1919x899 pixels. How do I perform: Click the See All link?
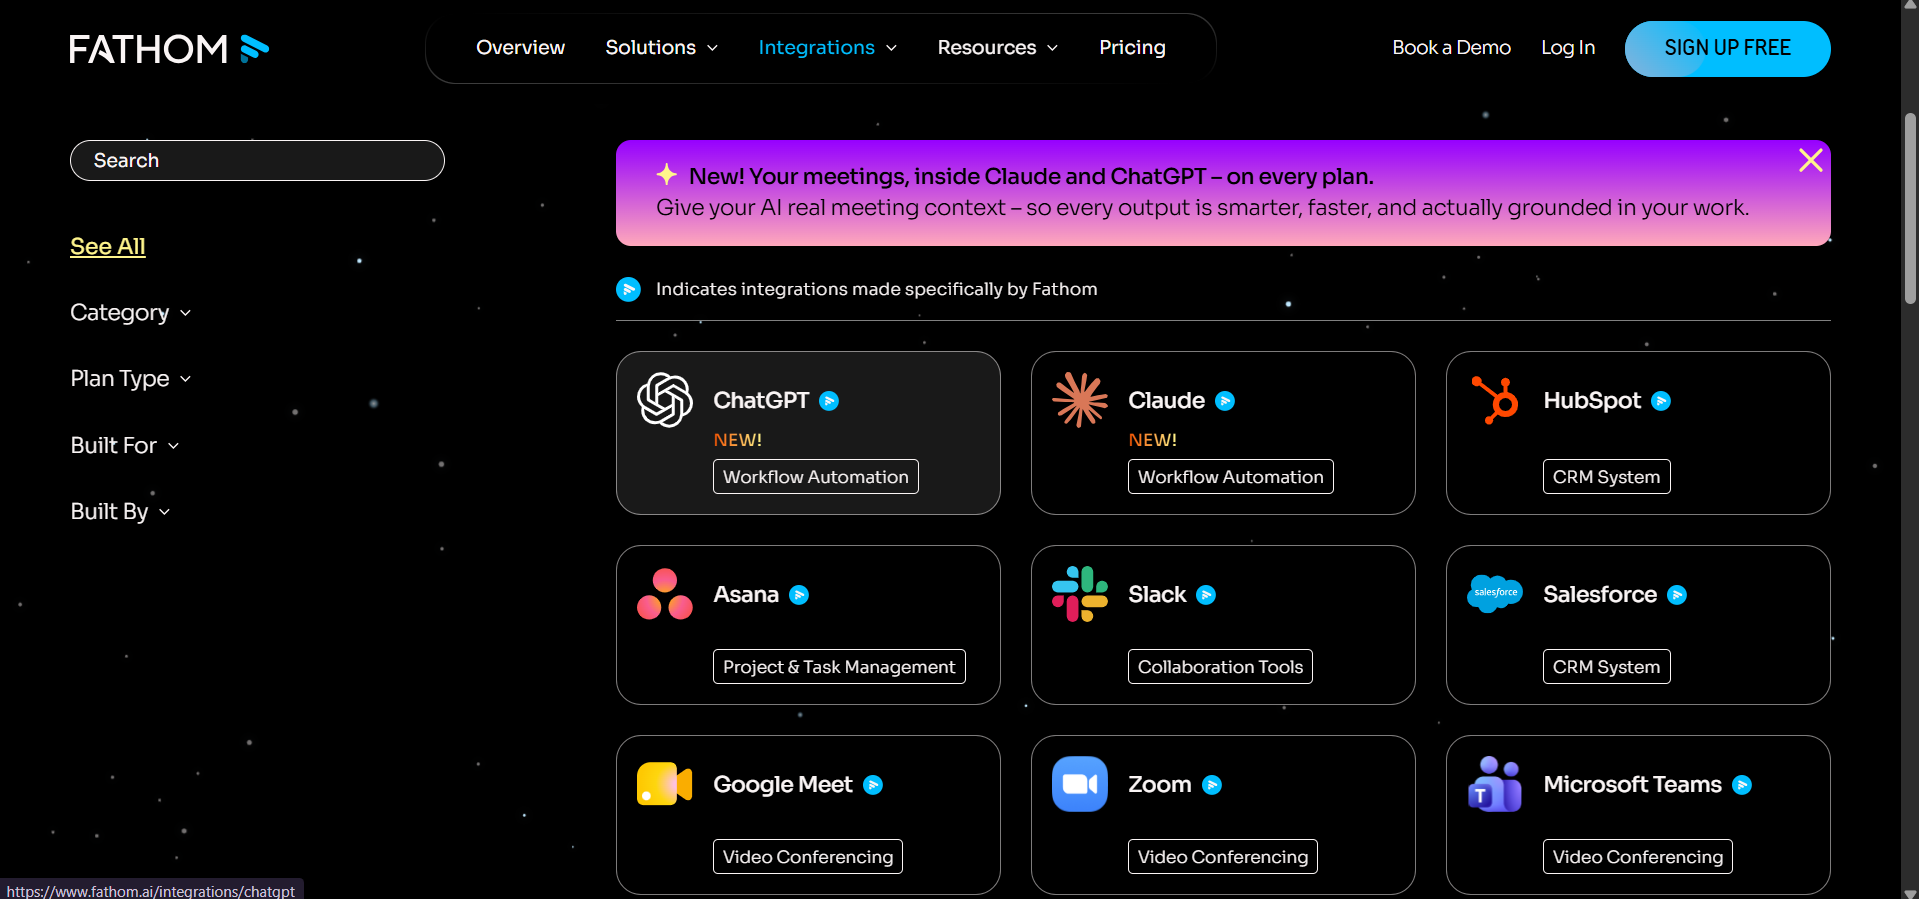pos(108,246)
